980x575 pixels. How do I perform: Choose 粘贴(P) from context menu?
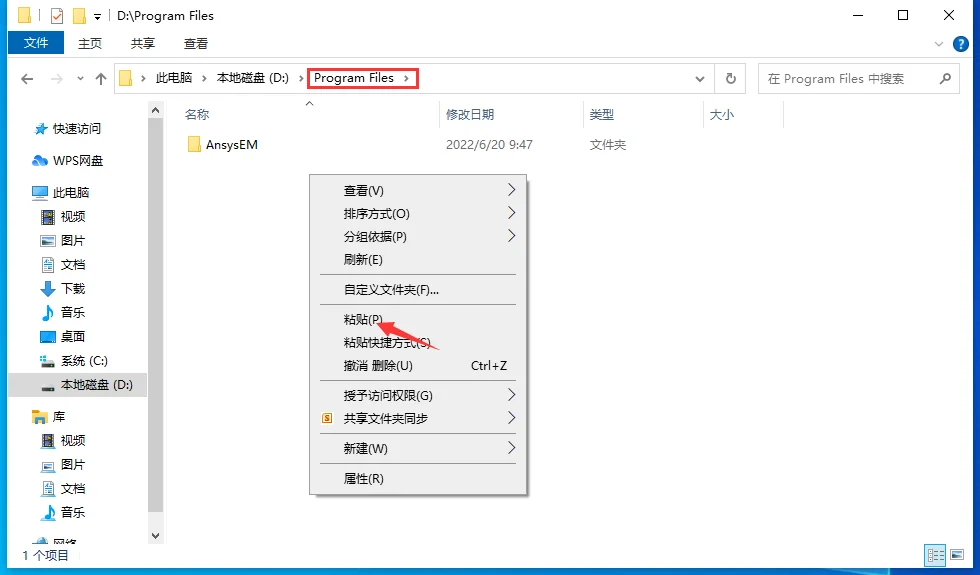(418, 319)
